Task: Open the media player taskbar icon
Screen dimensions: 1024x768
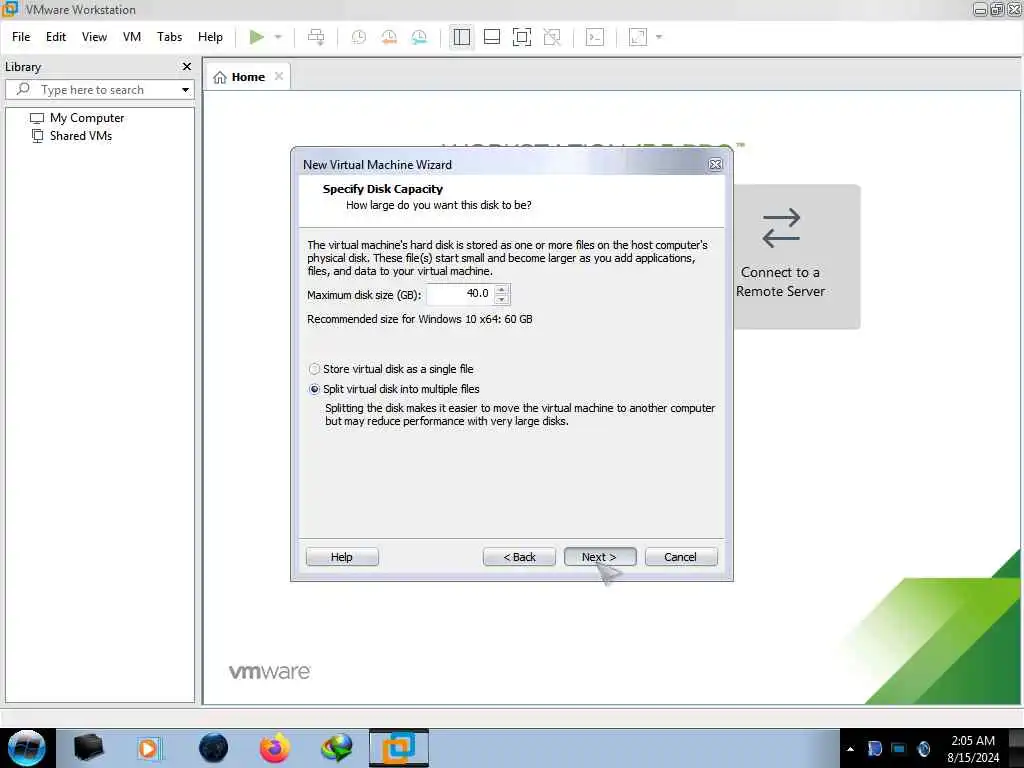Action: pos(148,748)
